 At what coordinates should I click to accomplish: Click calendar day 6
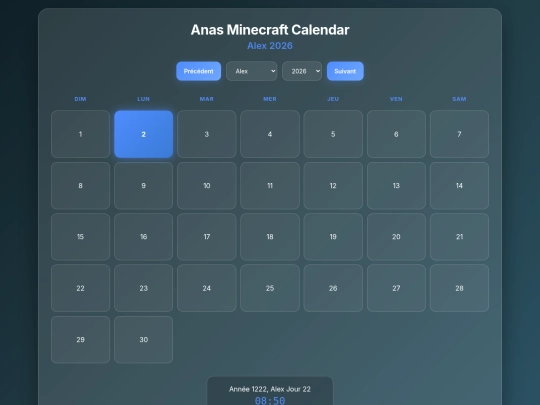[x=396, y=134]
